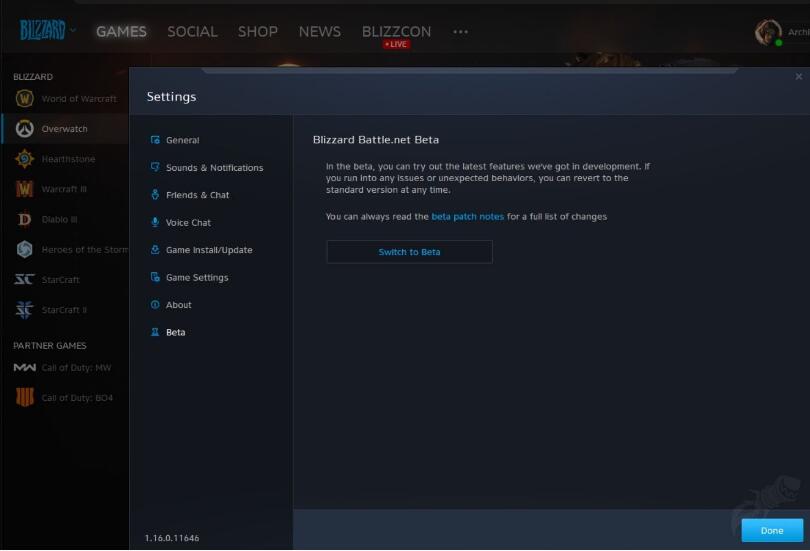Select Call of Duty: BO4 icon
The image size is (810, 551).
[24, 397]
